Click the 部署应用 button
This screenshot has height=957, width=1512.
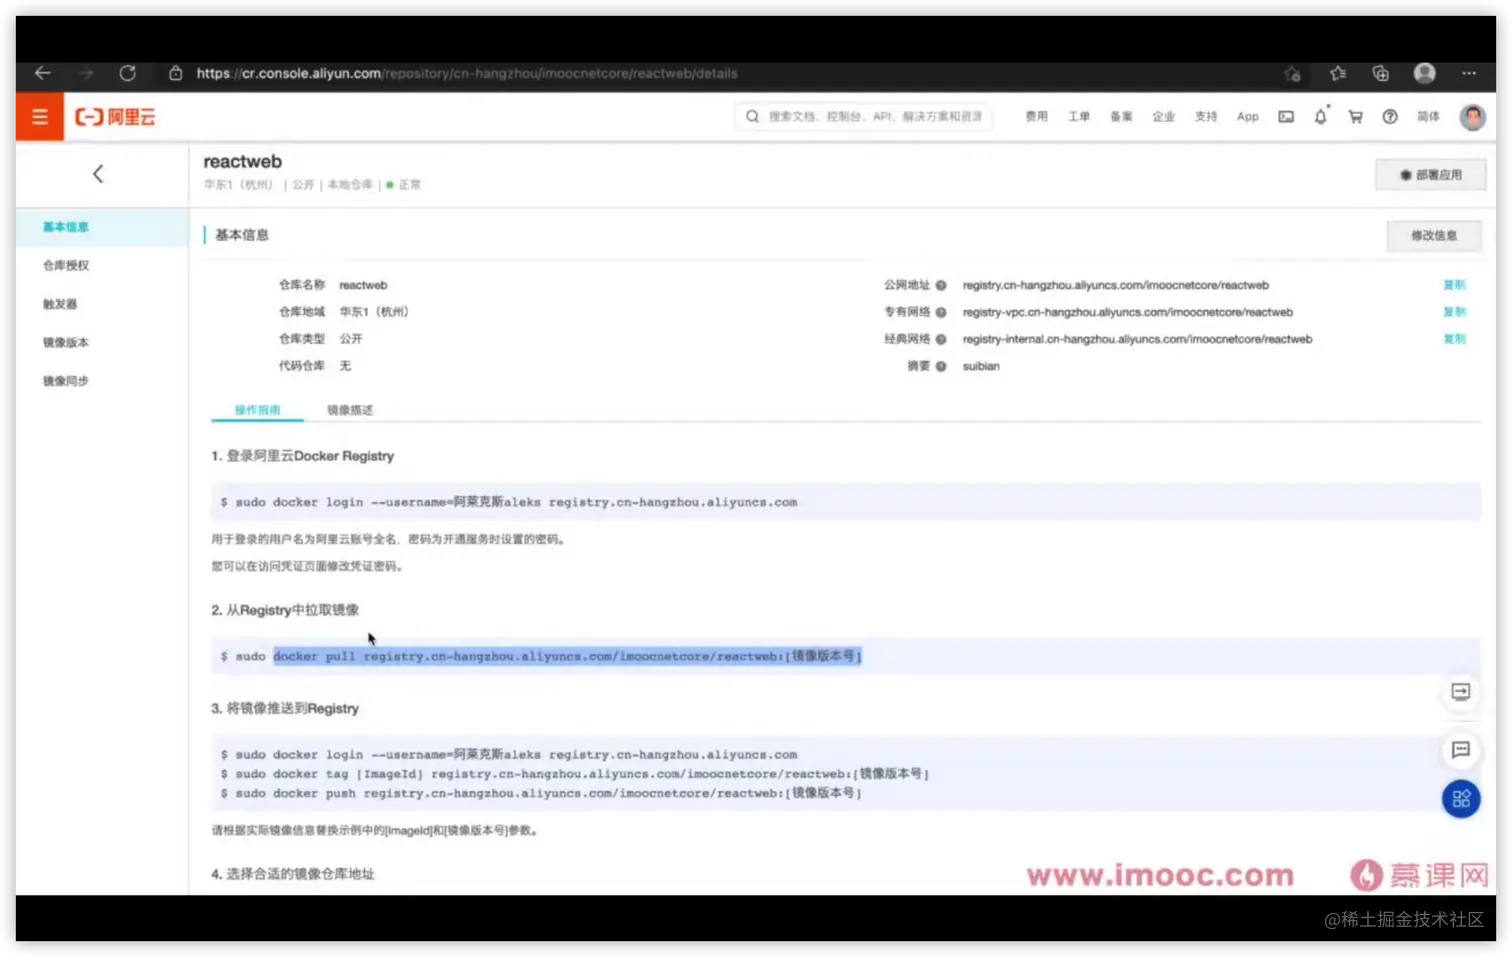pos(1430,175)
